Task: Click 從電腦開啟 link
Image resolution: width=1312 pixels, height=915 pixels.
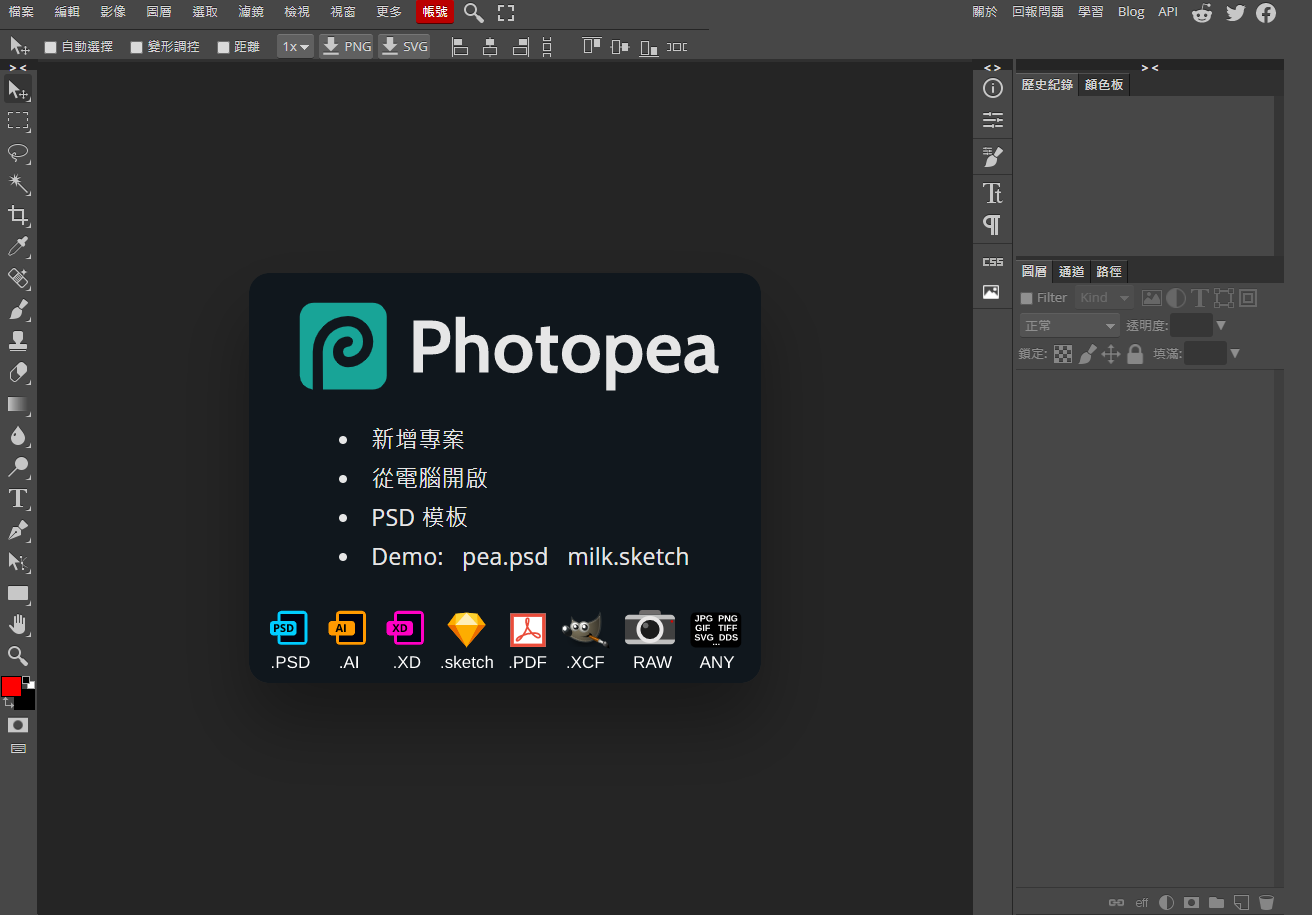Action: [x=429, y=478]
